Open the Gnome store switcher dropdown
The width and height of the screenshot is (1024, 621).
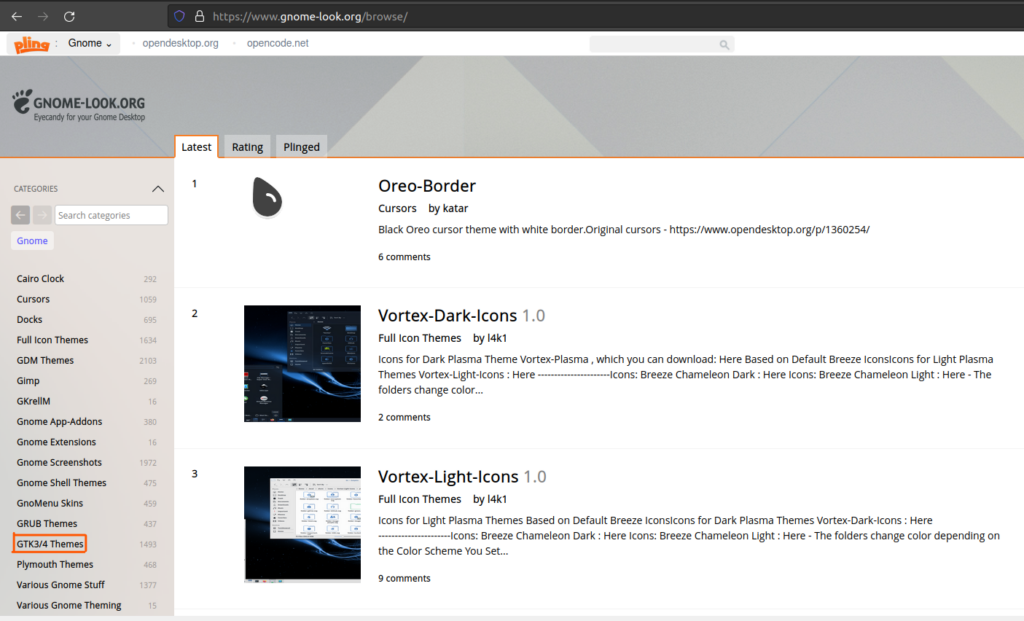tap(88, 43)
